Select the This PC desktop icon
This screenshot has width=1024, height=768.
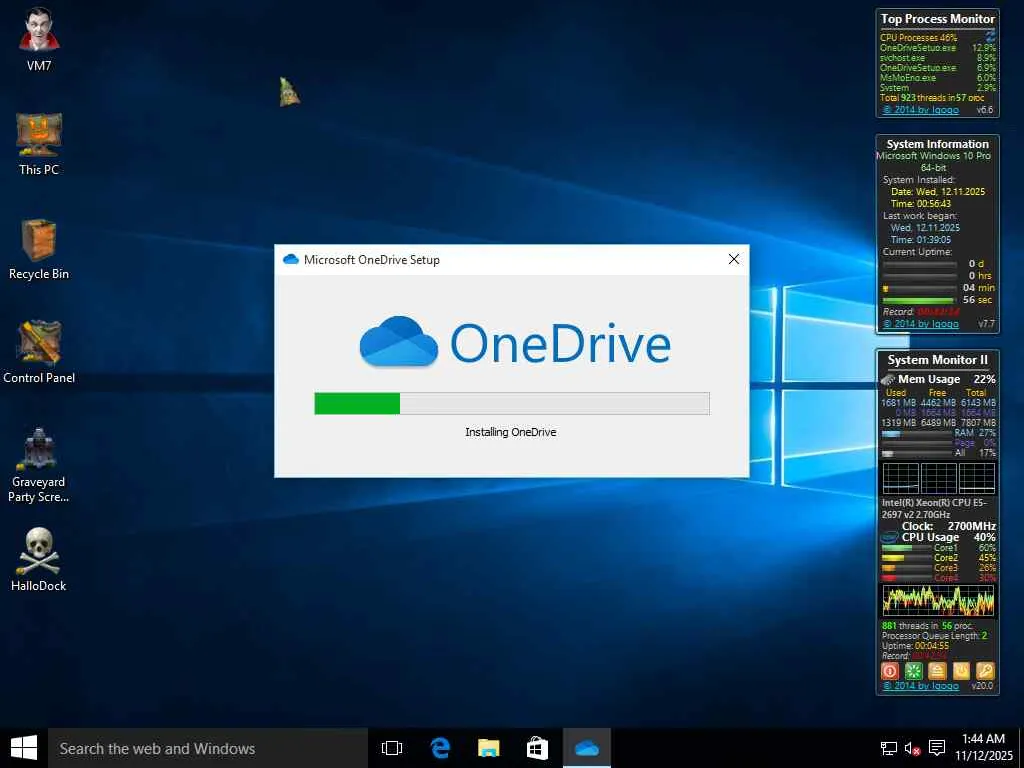click(39, 144)
